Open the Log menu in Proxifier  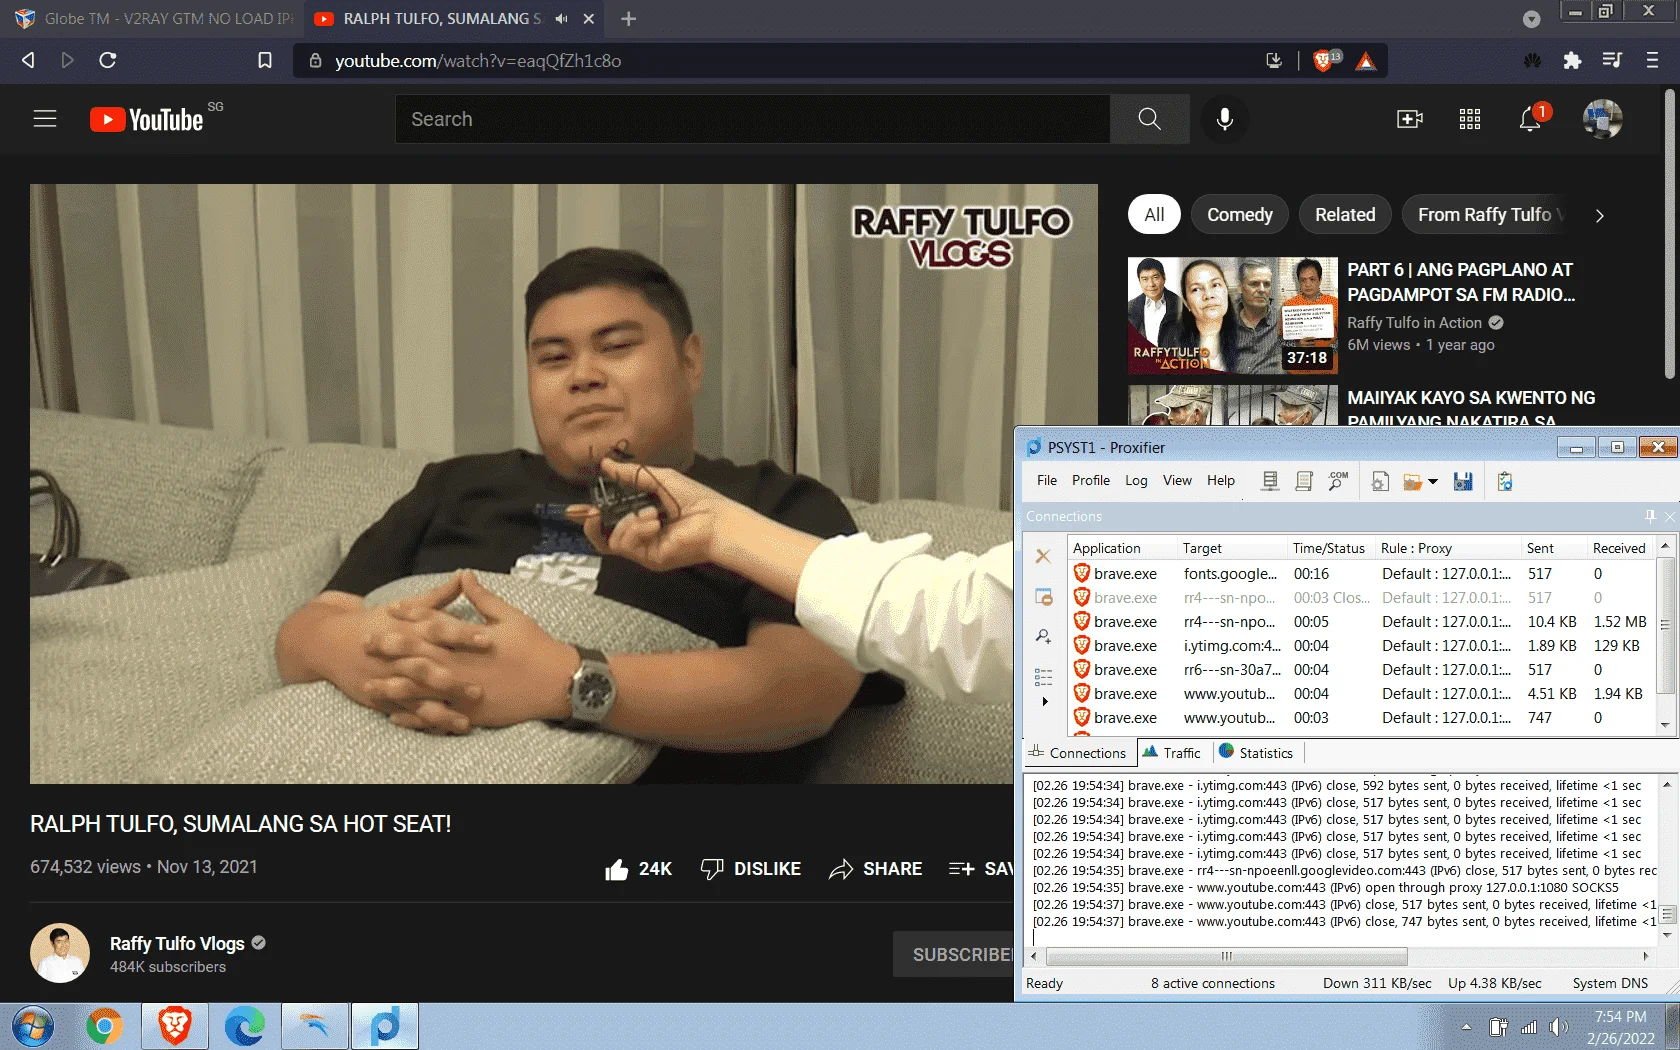click(1136, 480)
